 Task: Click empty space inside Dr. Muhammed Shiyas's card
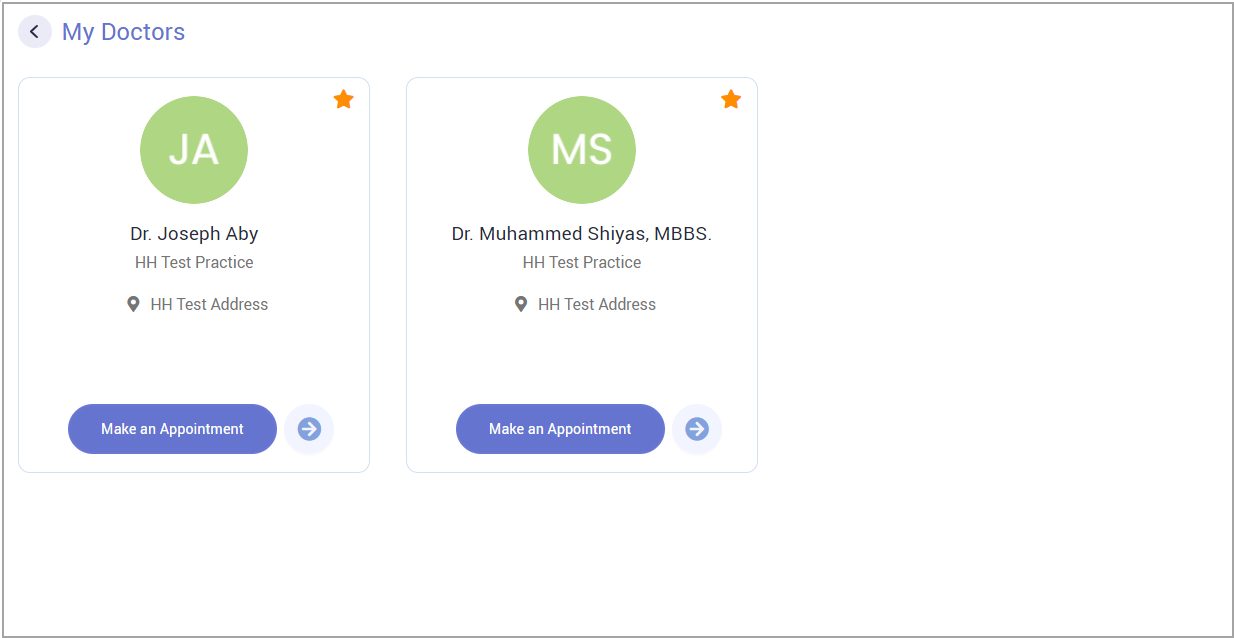[582, 355]
